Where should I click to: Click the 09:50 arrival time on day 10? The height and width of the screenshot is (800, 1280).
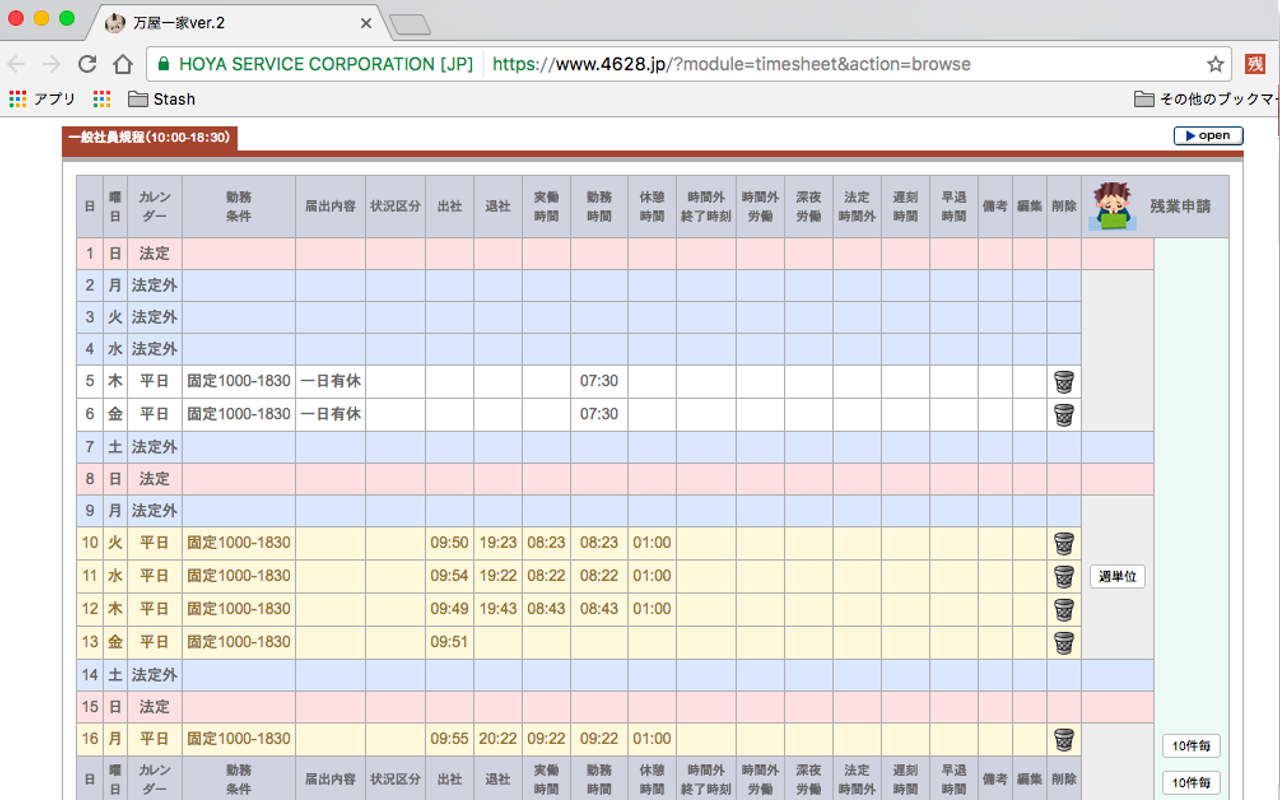[450, 543]
